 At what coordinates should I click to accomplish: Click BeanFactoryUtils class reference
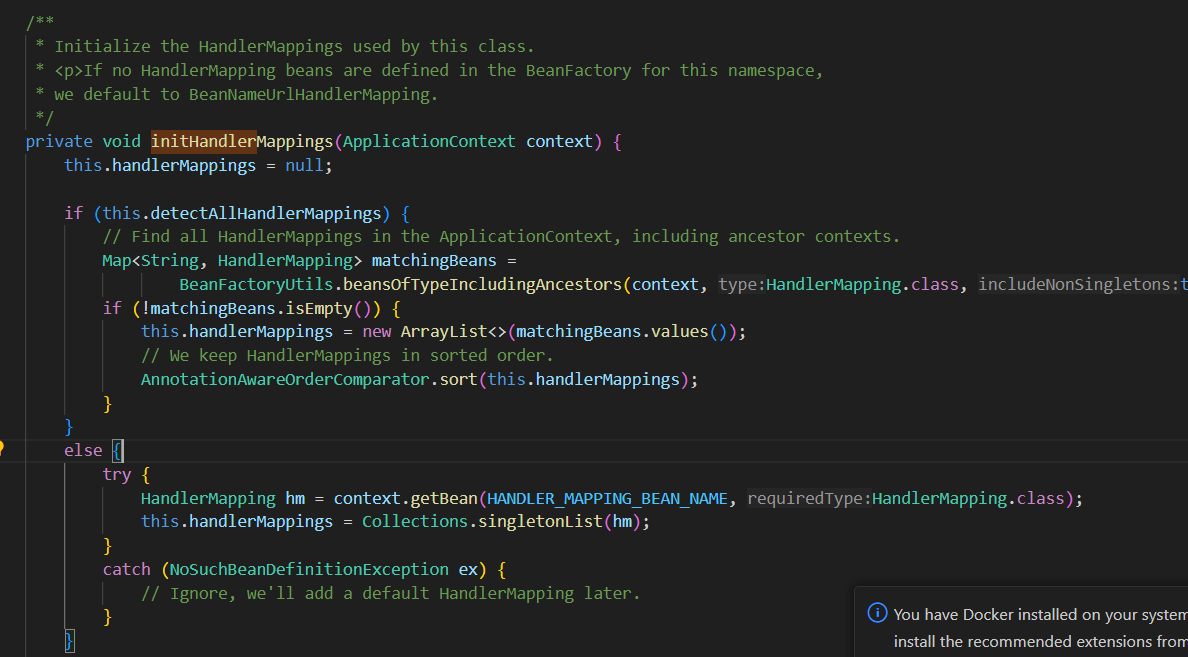click(x=257, y=284)
